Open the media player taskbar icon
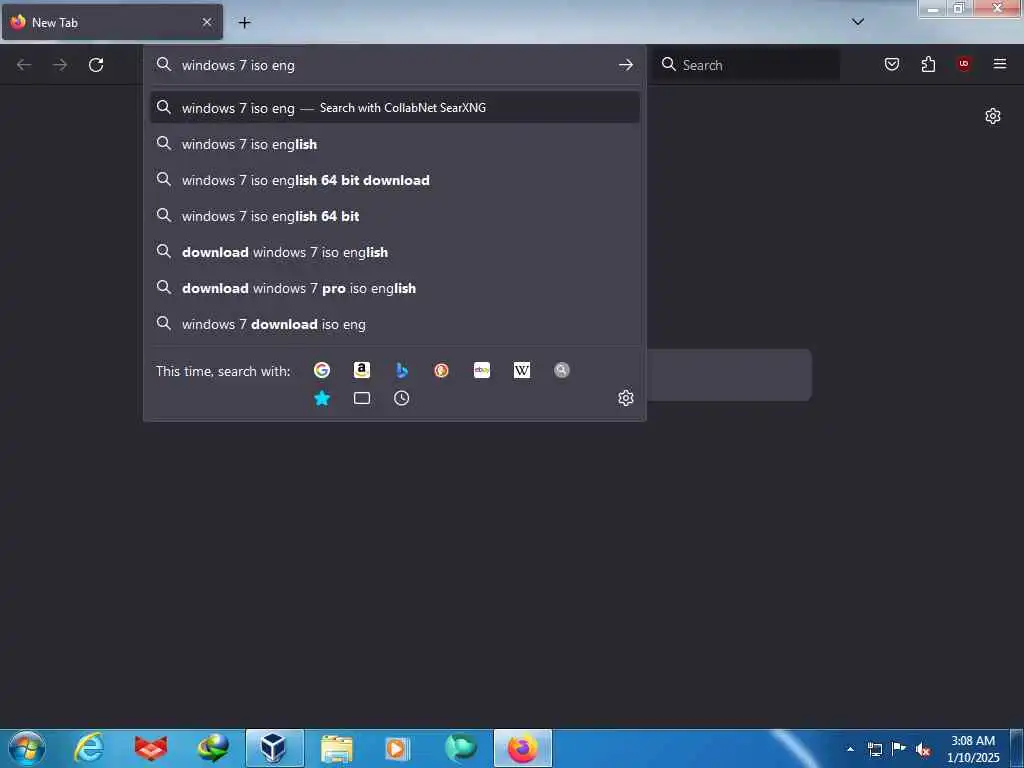Screen dimensions: 1024x768 [x=398, y=748]
